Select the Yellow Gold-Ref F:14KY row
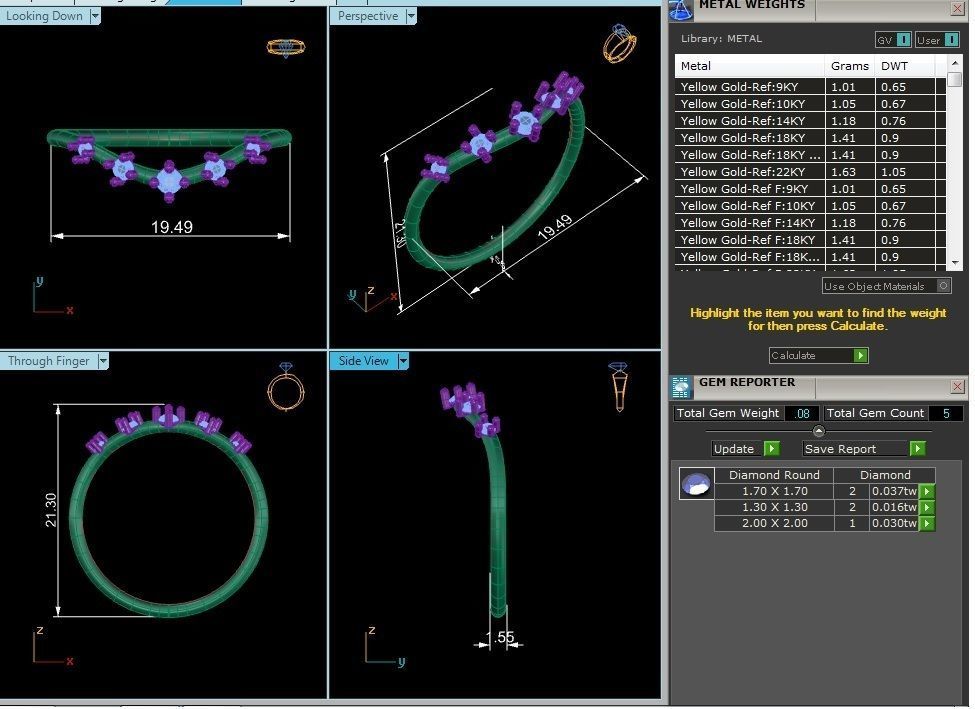This screenshot has height=709, width=975. pos(810,223)
